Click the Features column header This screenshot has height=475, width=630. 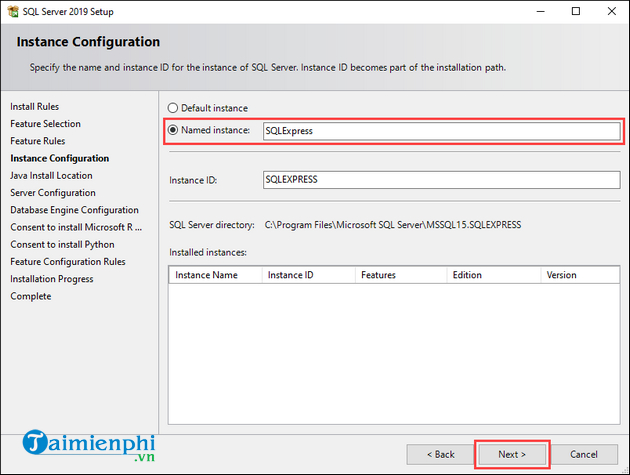click(401, 275)
